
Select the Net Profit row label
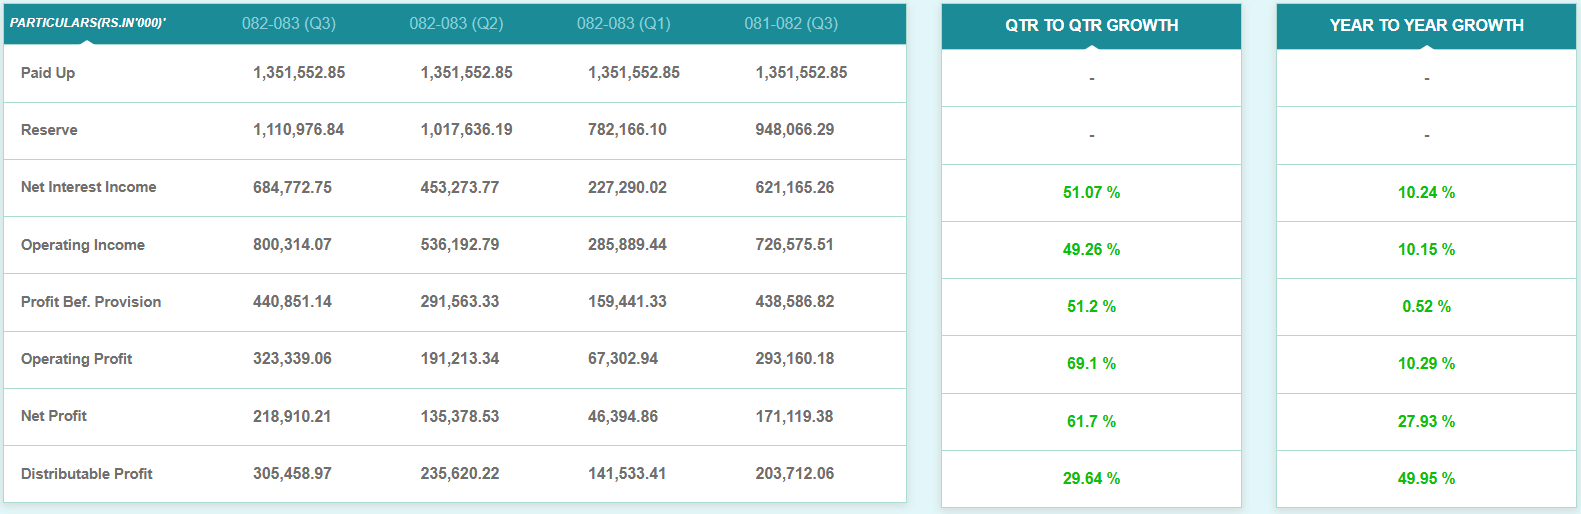54,416
